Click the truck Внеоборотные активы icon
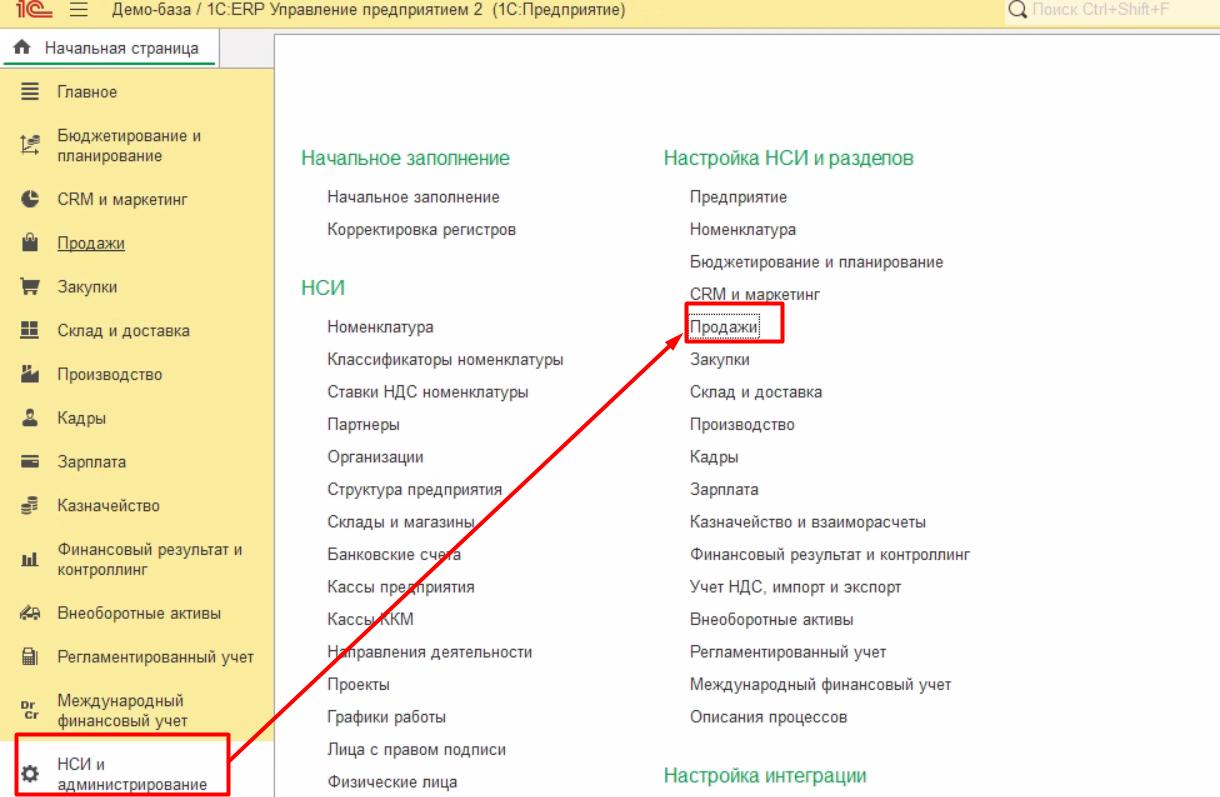This screenshot has height=797, width=1220. (30, 613)
